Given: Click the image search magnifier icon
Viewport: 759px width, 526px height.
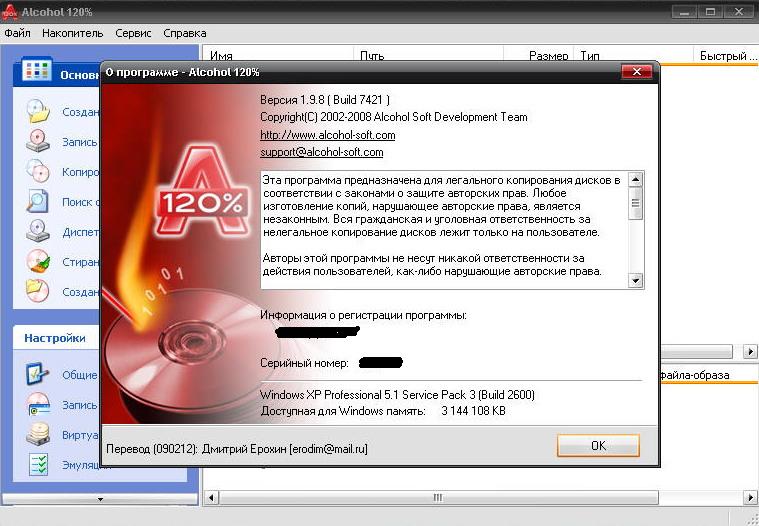Looking at the screenshot, I should point(38,201).
